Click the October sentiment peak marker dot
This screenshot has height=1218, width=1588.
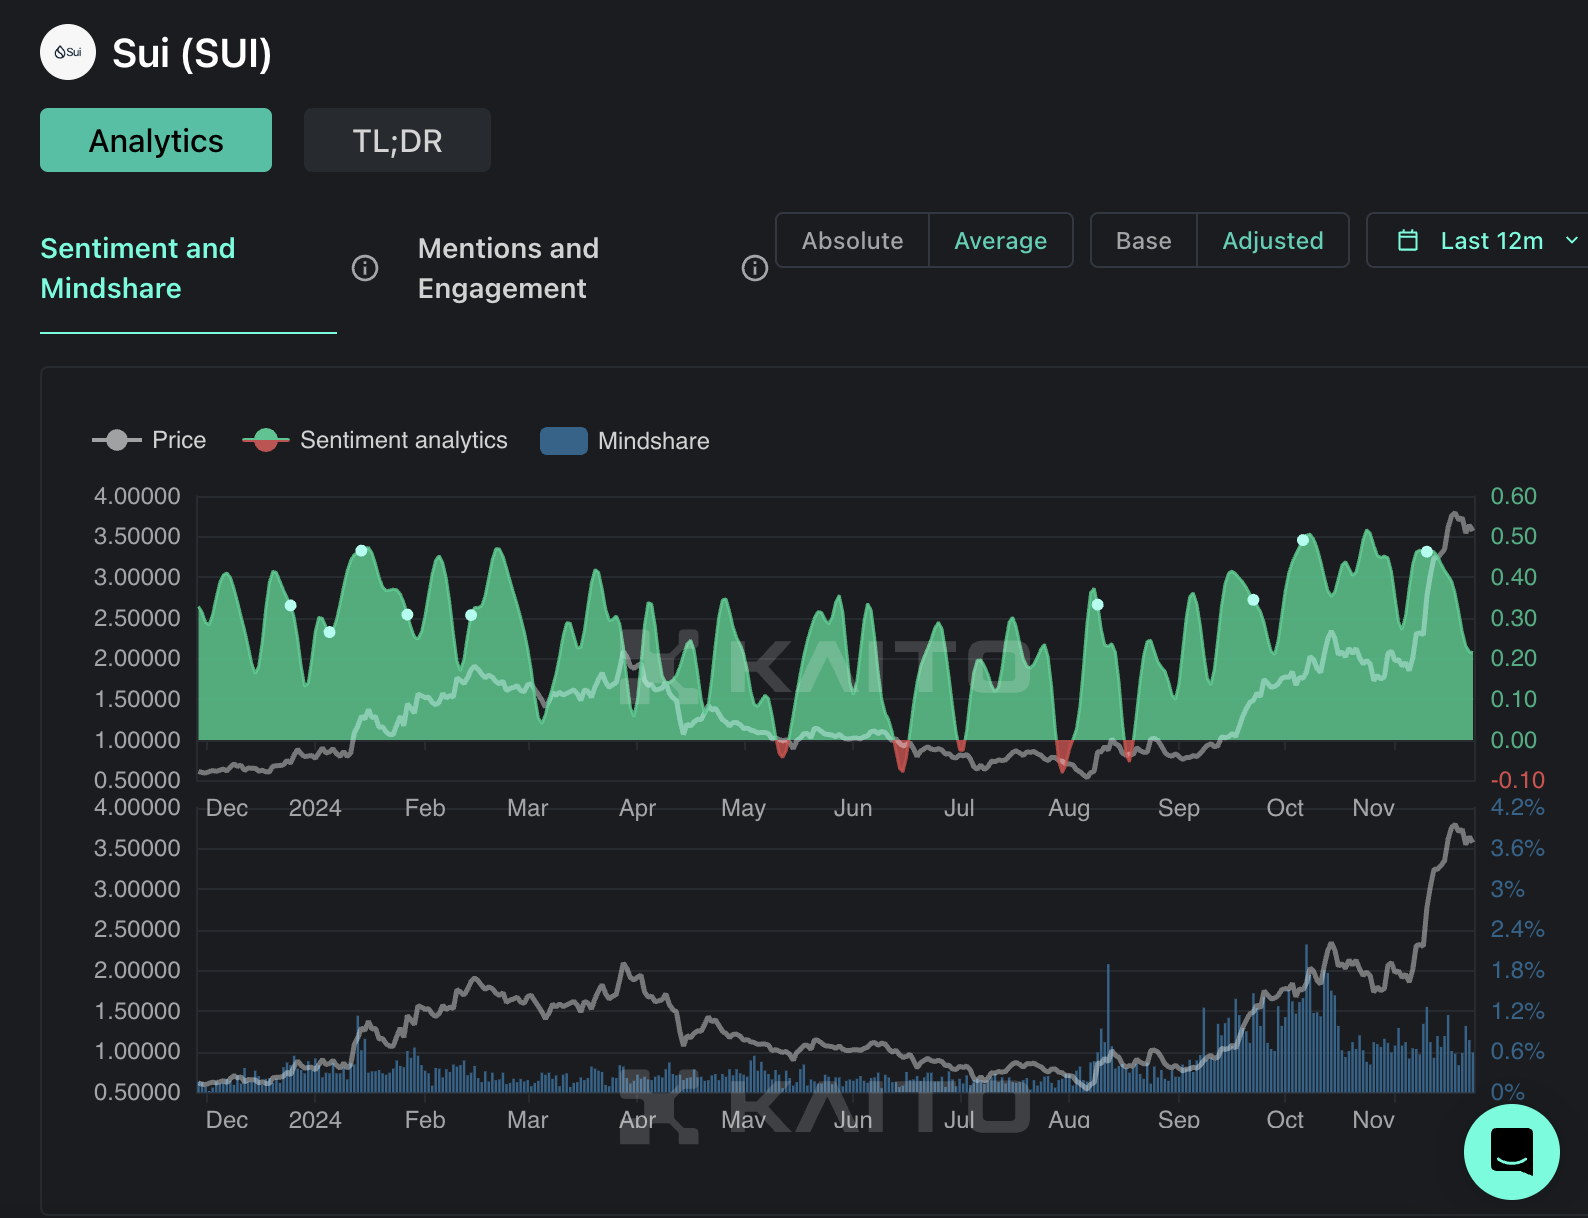(1303, 540)
